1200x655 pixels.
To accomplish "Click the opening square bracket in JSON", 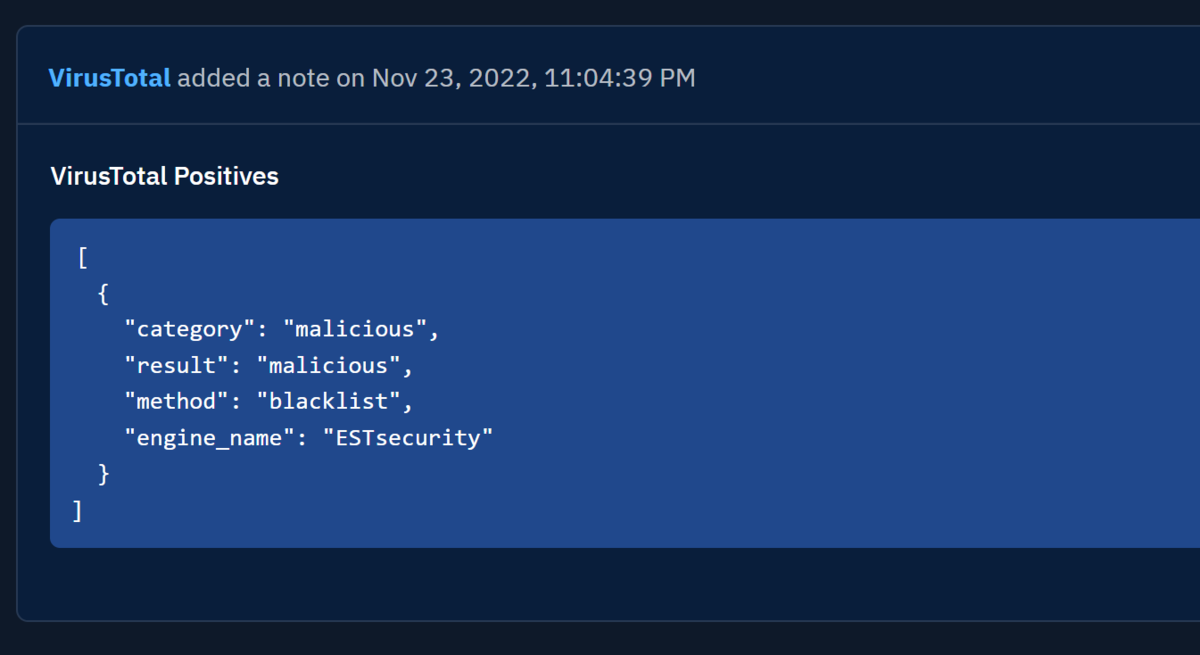I will pyautogui.click(x=82, y=258).
